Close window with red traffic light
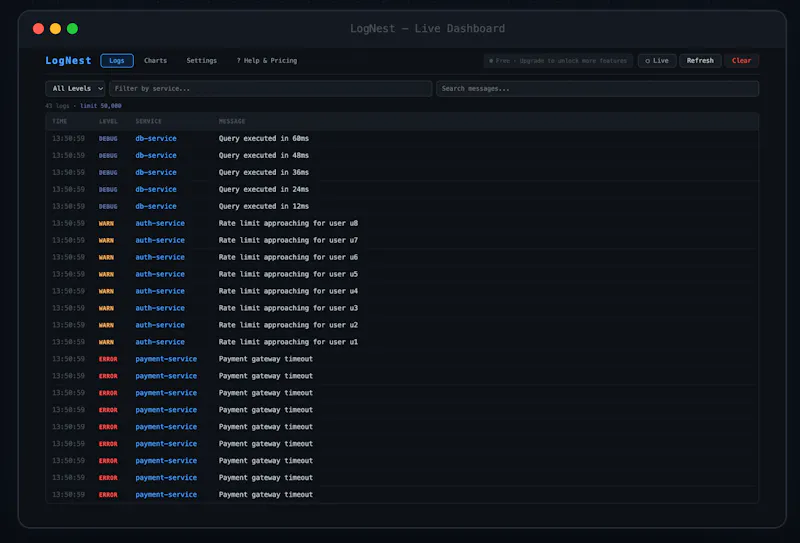Viewport: 800px width, 543px height. [x=38, y=29]
